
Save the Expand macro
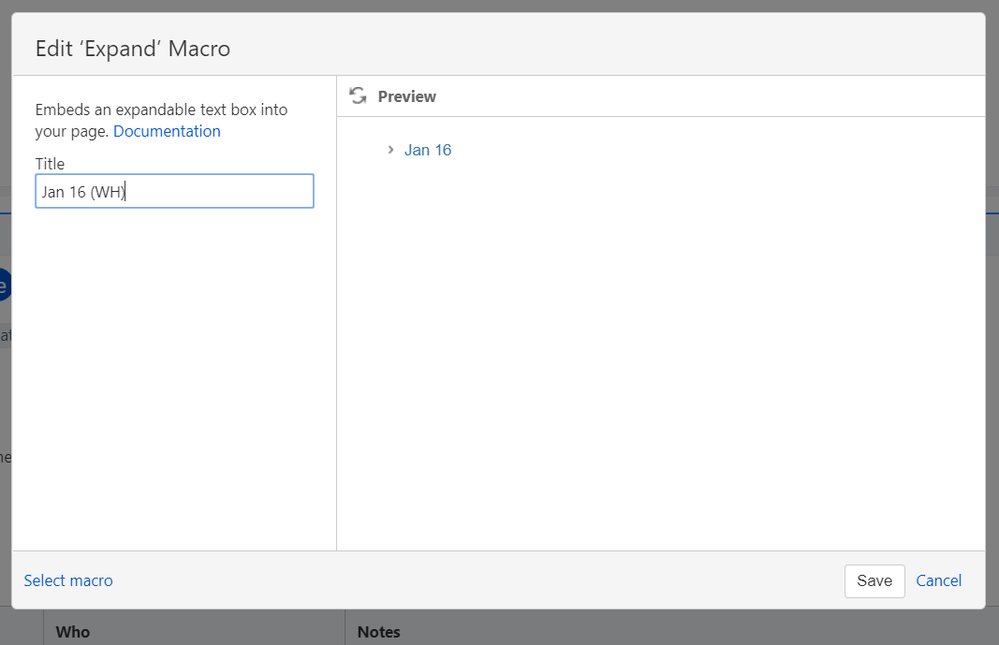pos(874,581)
